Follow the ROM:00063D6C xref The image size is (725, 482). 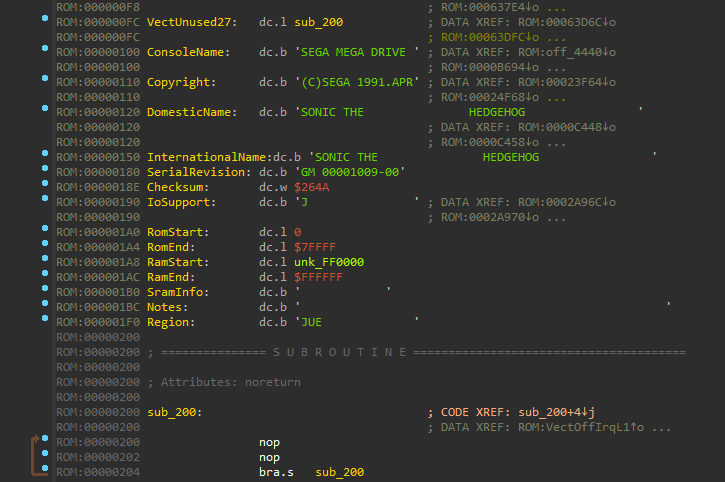coord(567,22)
